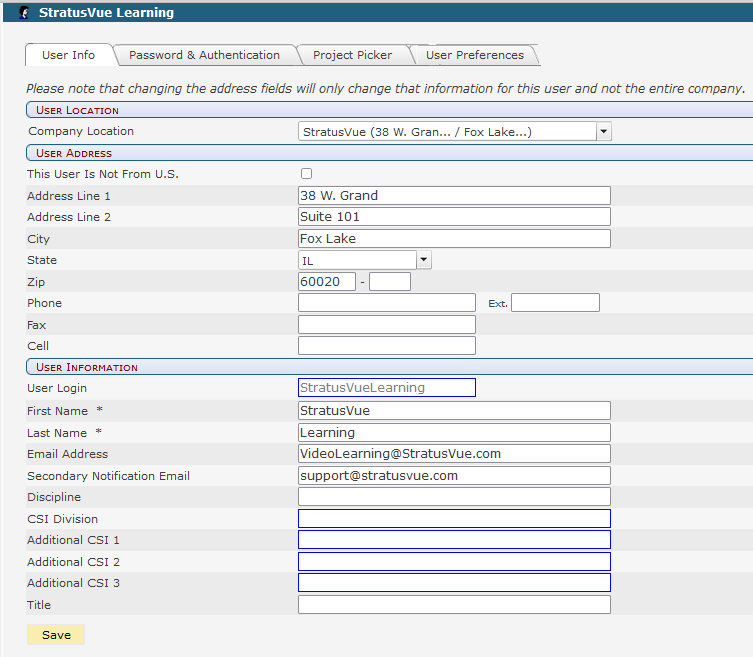The height and width of the screenshot is (657, 753).
Task: Switch to the User Preferences tab
Action: pos(474,55)
